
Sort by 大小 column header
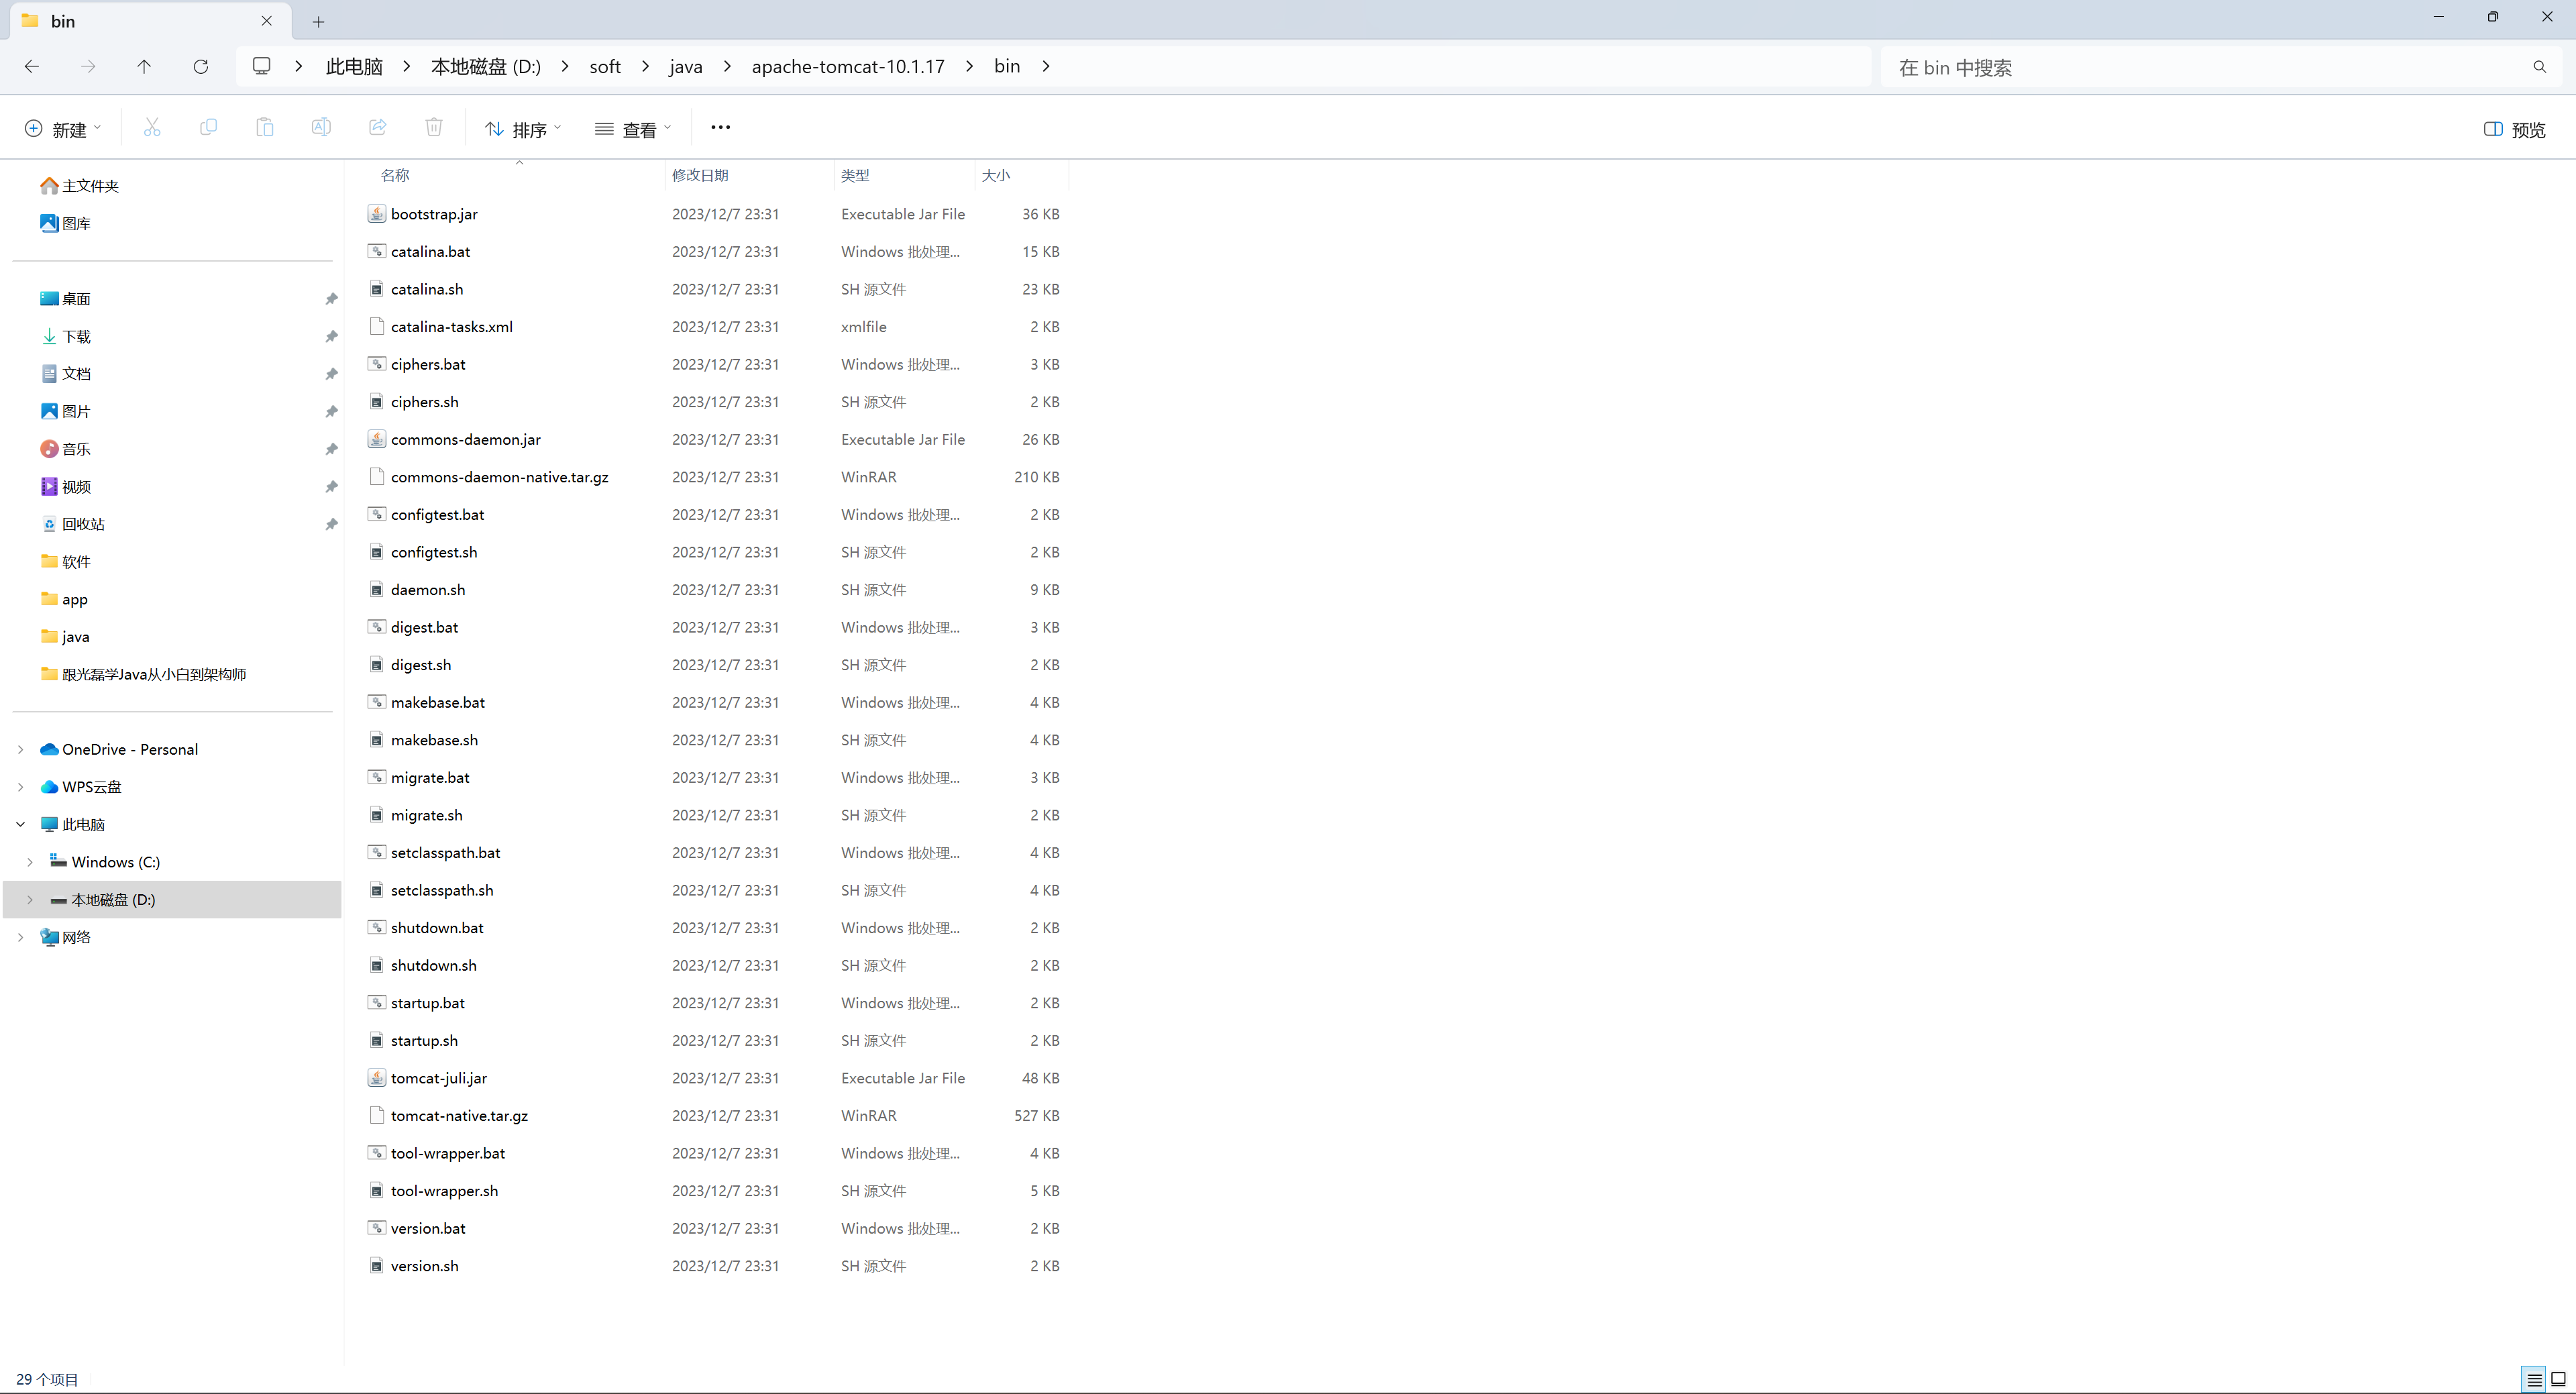[996, 175]
